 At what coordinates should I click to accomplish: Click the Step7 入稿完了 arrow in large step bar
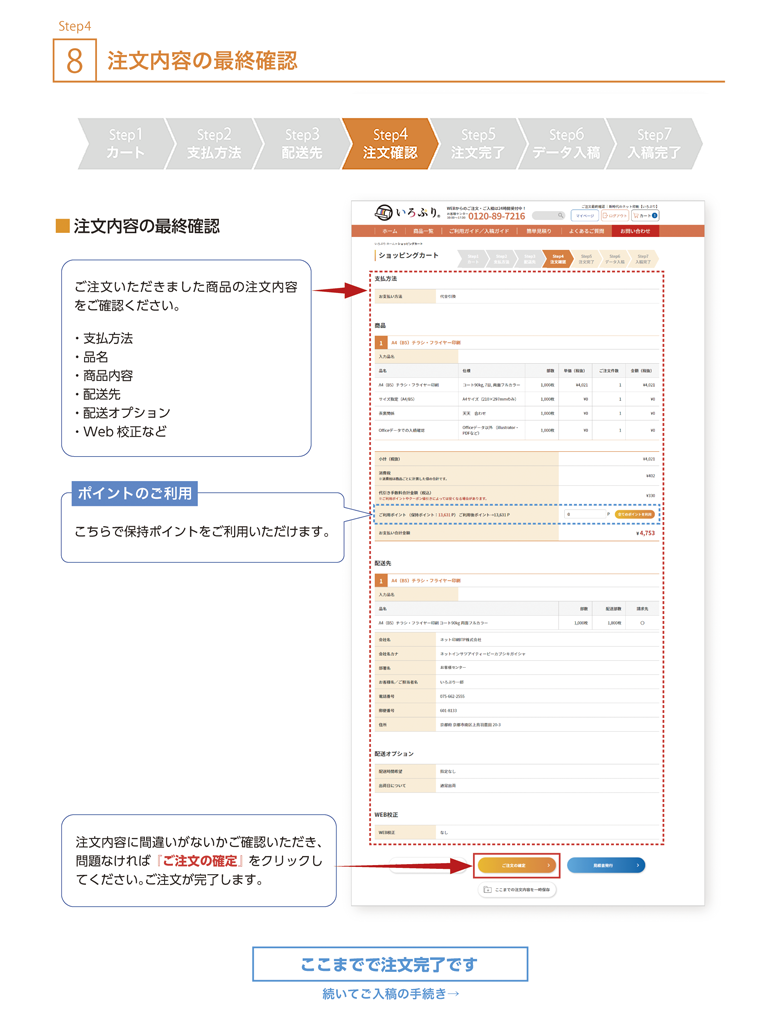click(654, 144)
